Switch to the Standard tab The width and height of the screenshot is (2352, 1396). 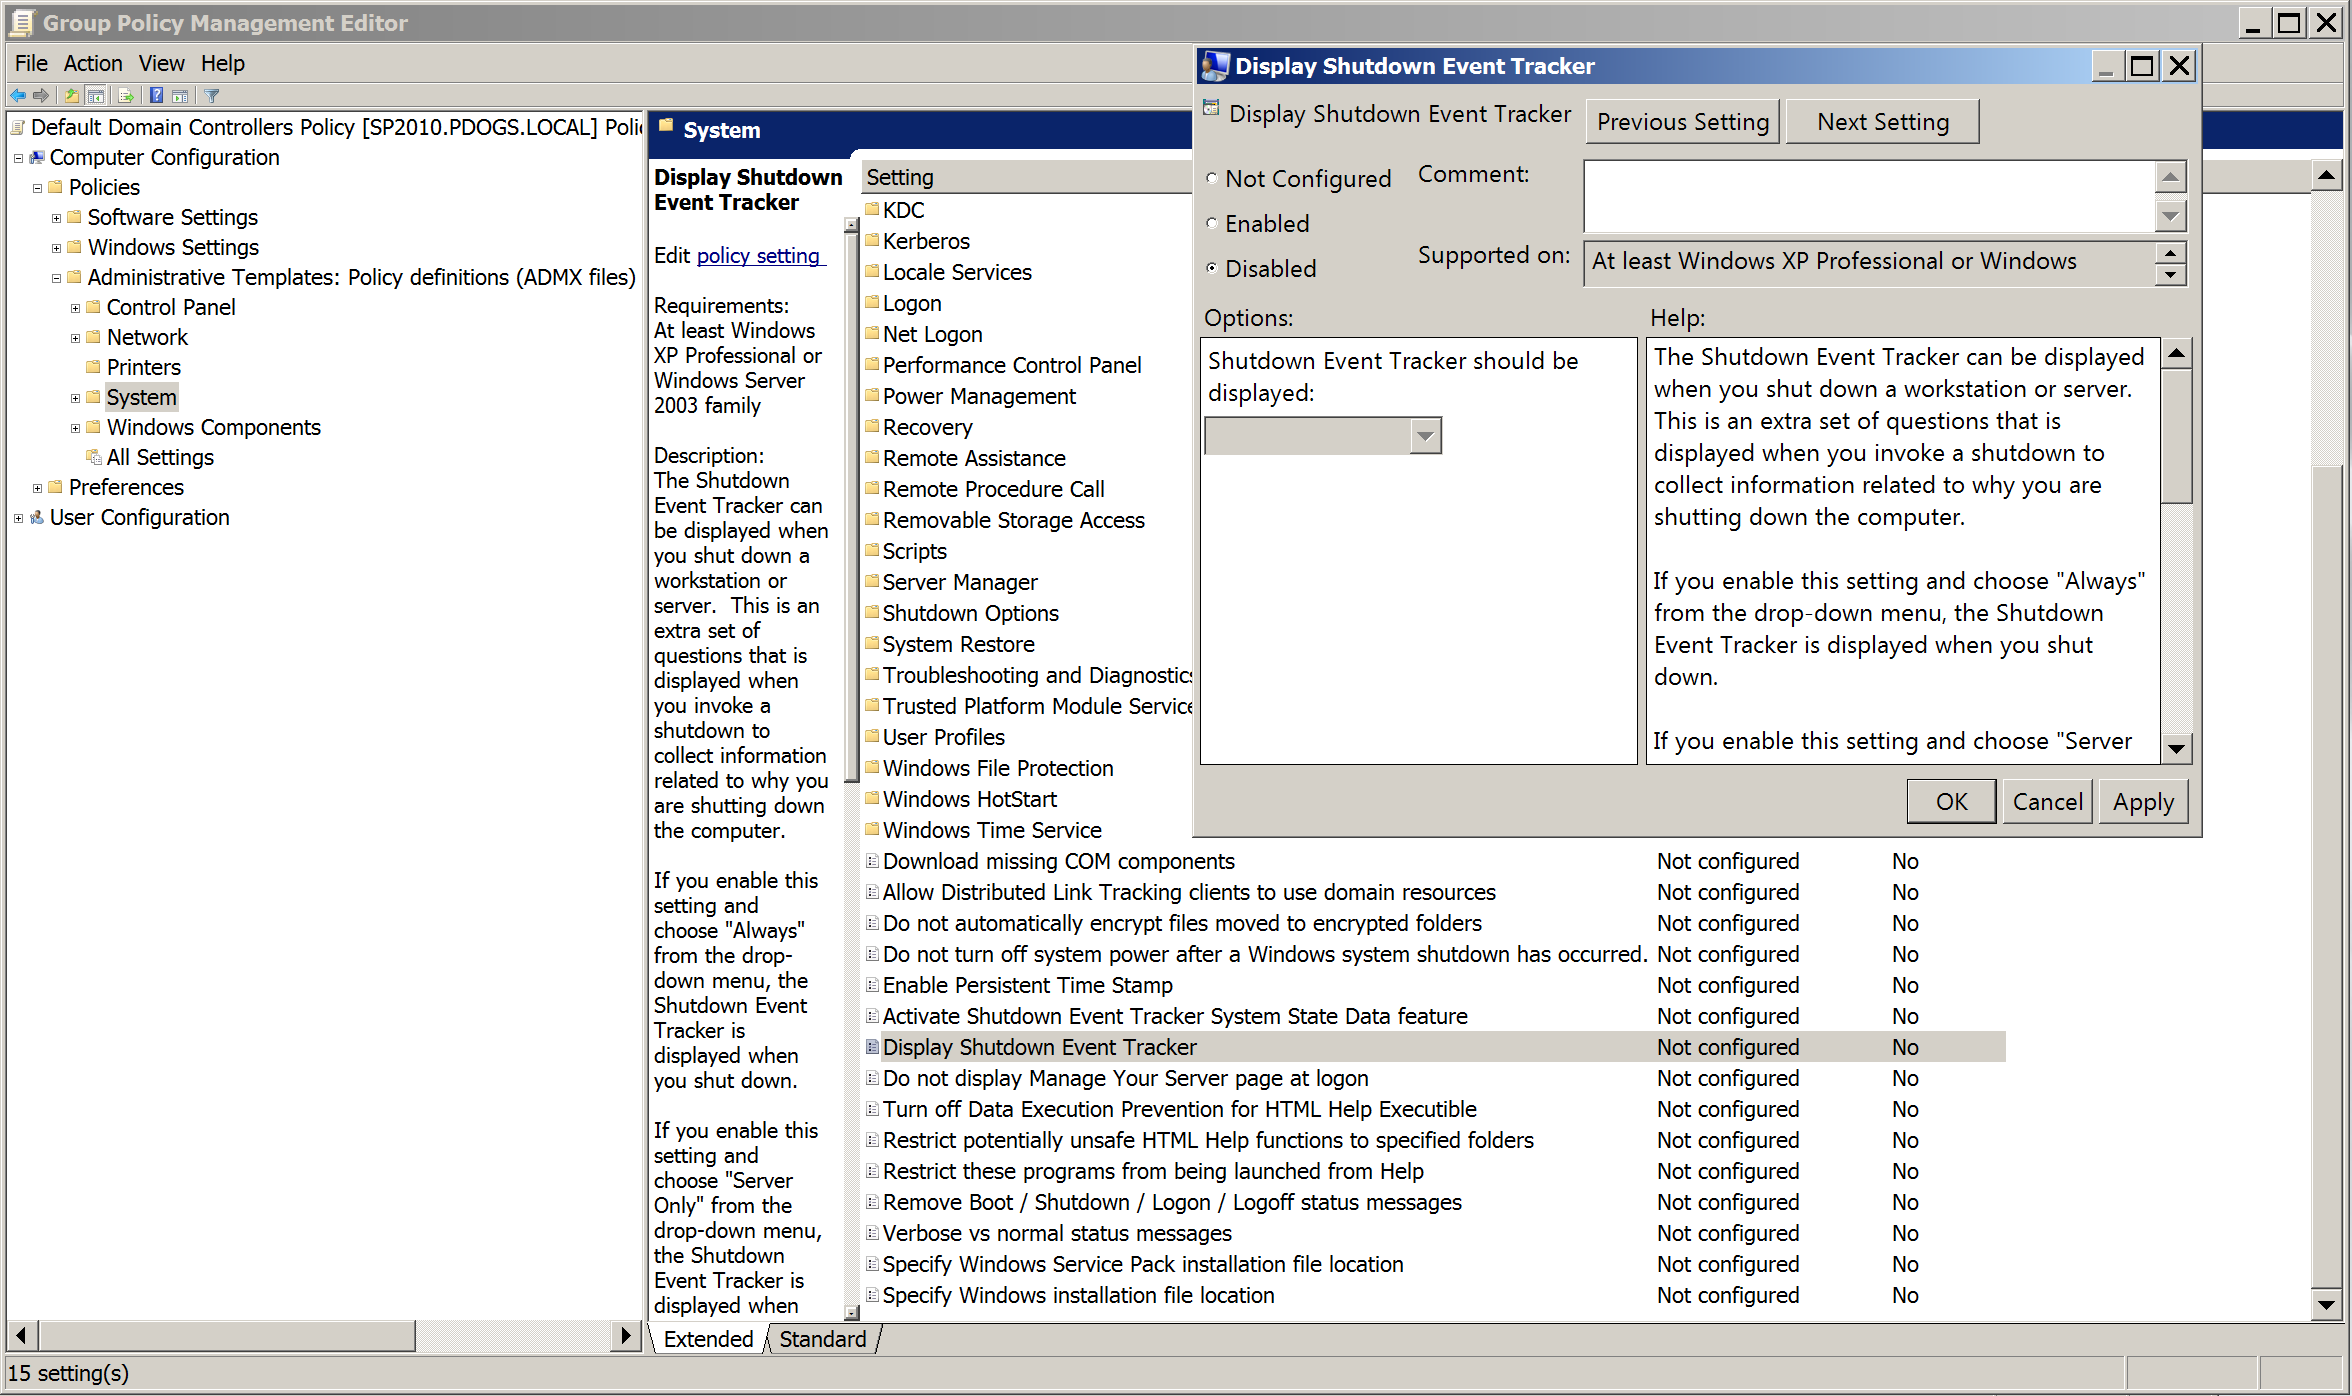822,1339
